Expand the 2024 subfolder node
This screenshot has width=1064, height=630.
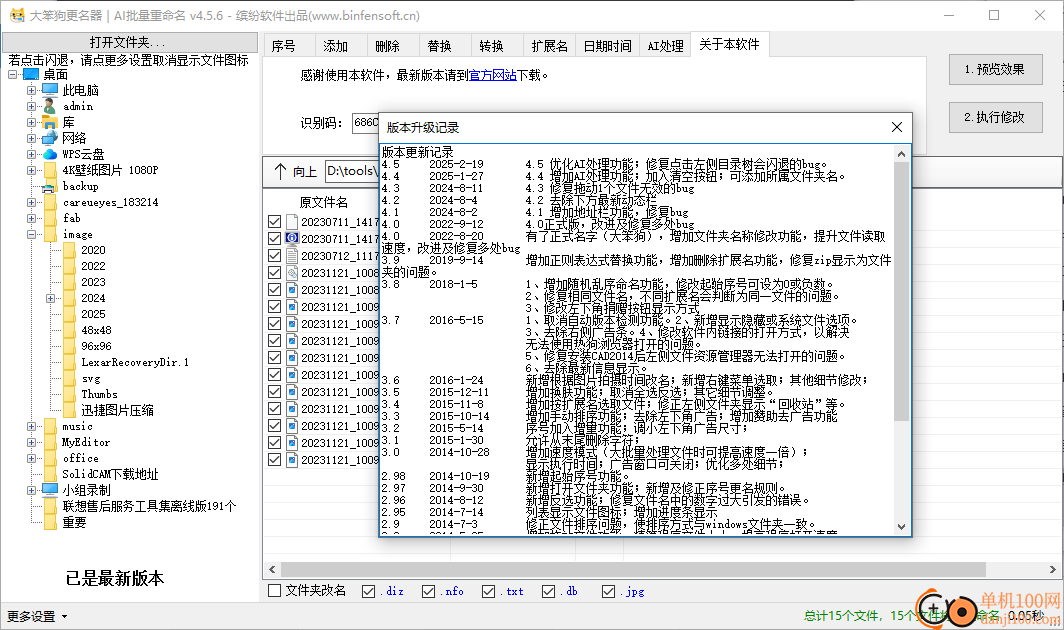pos(50,299)
